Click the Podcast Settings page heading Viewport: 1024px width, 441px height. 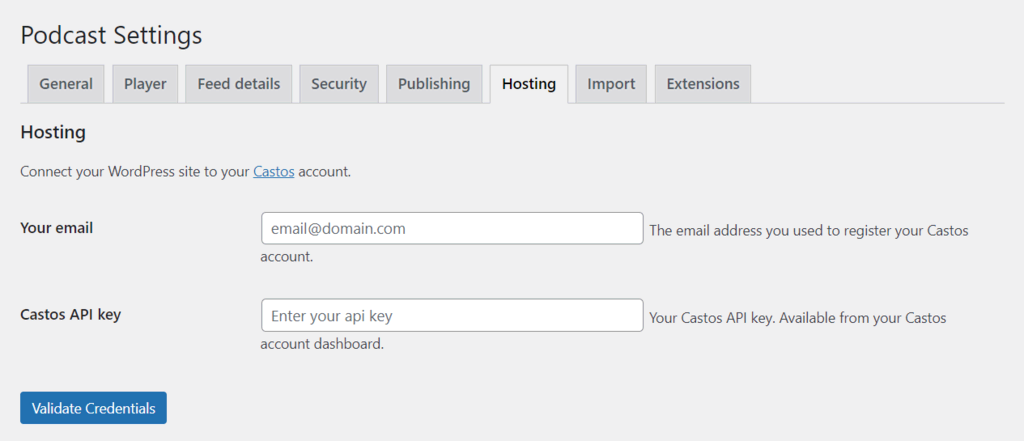coord(111,35)
